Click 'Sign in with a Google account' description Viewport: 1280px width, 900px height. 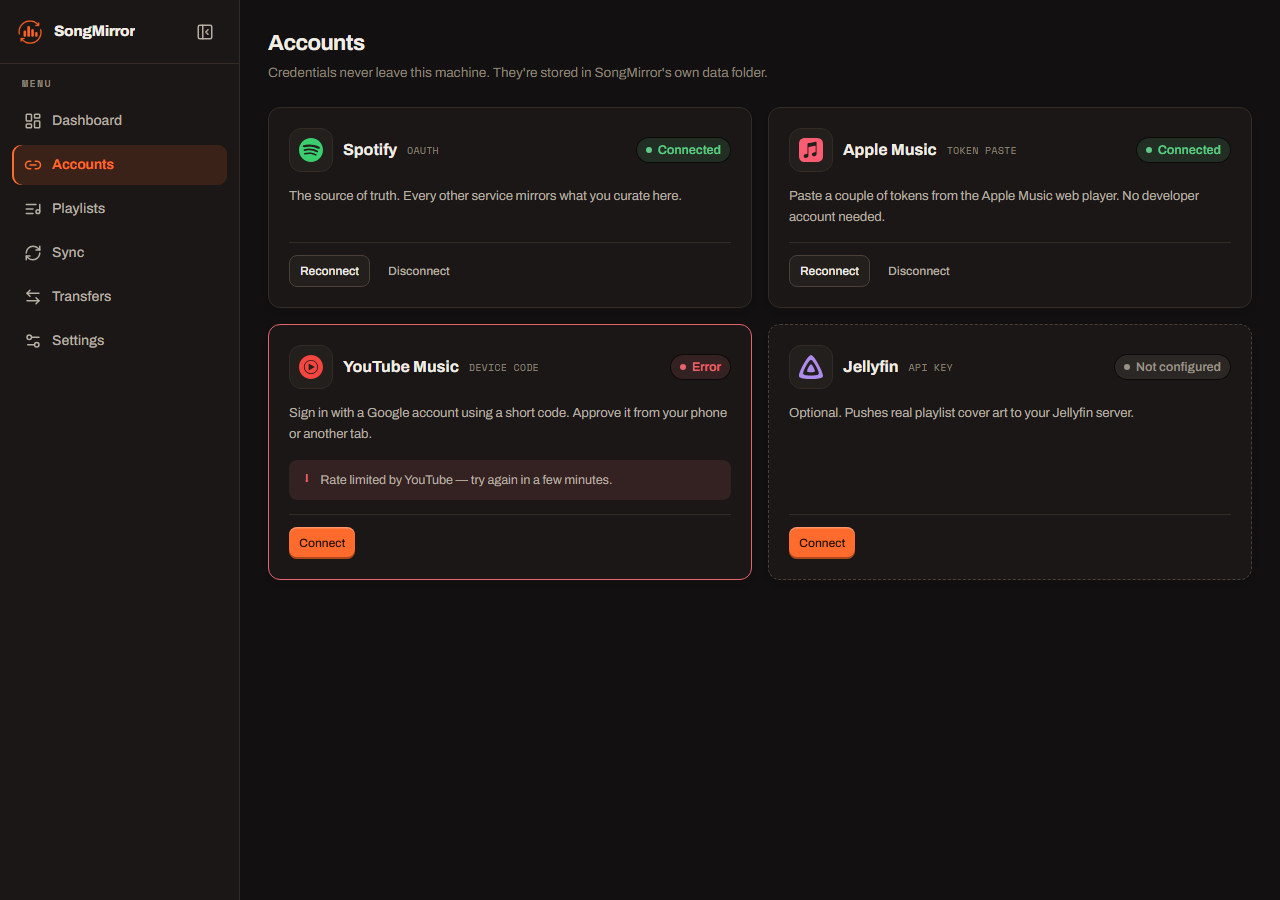[508, 423]
